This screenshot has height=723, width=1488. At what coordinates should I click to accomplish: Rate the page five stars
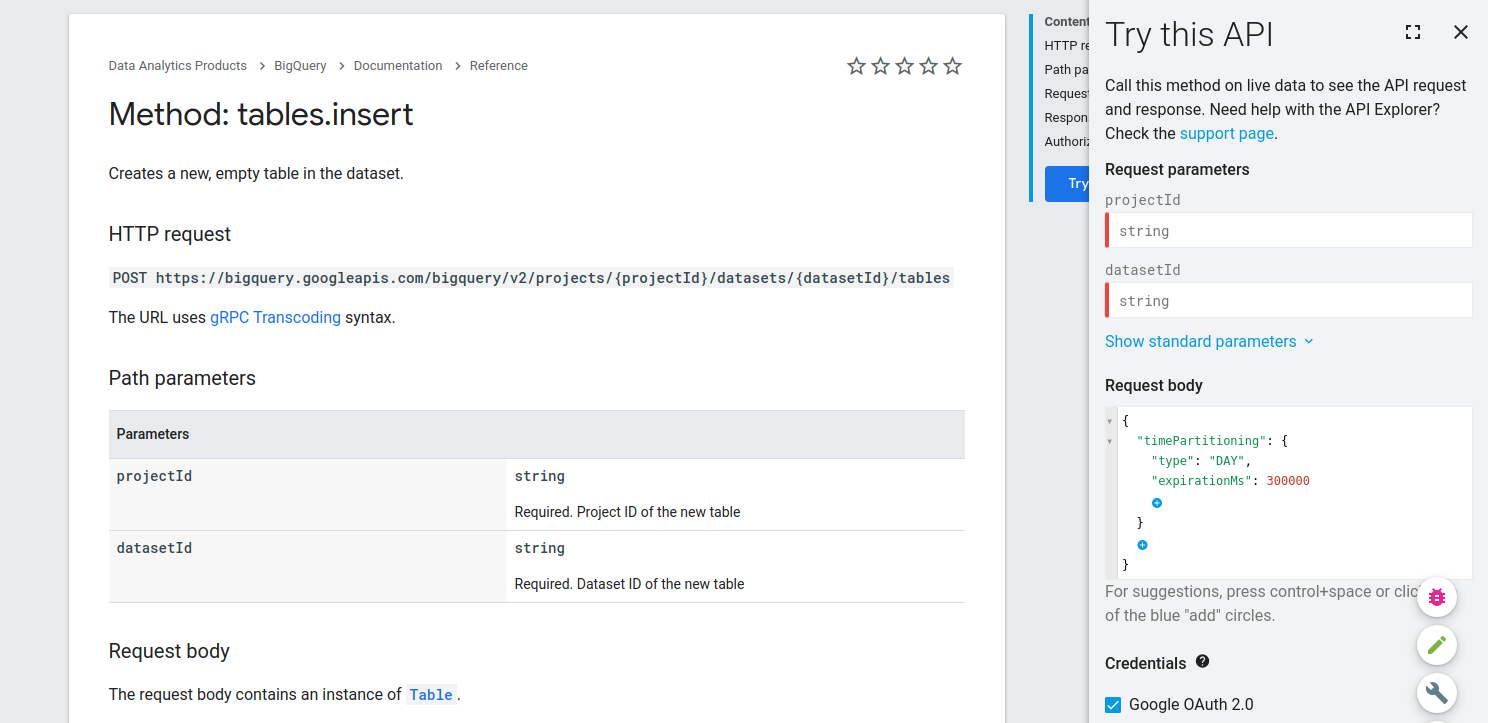pos(953,66)
